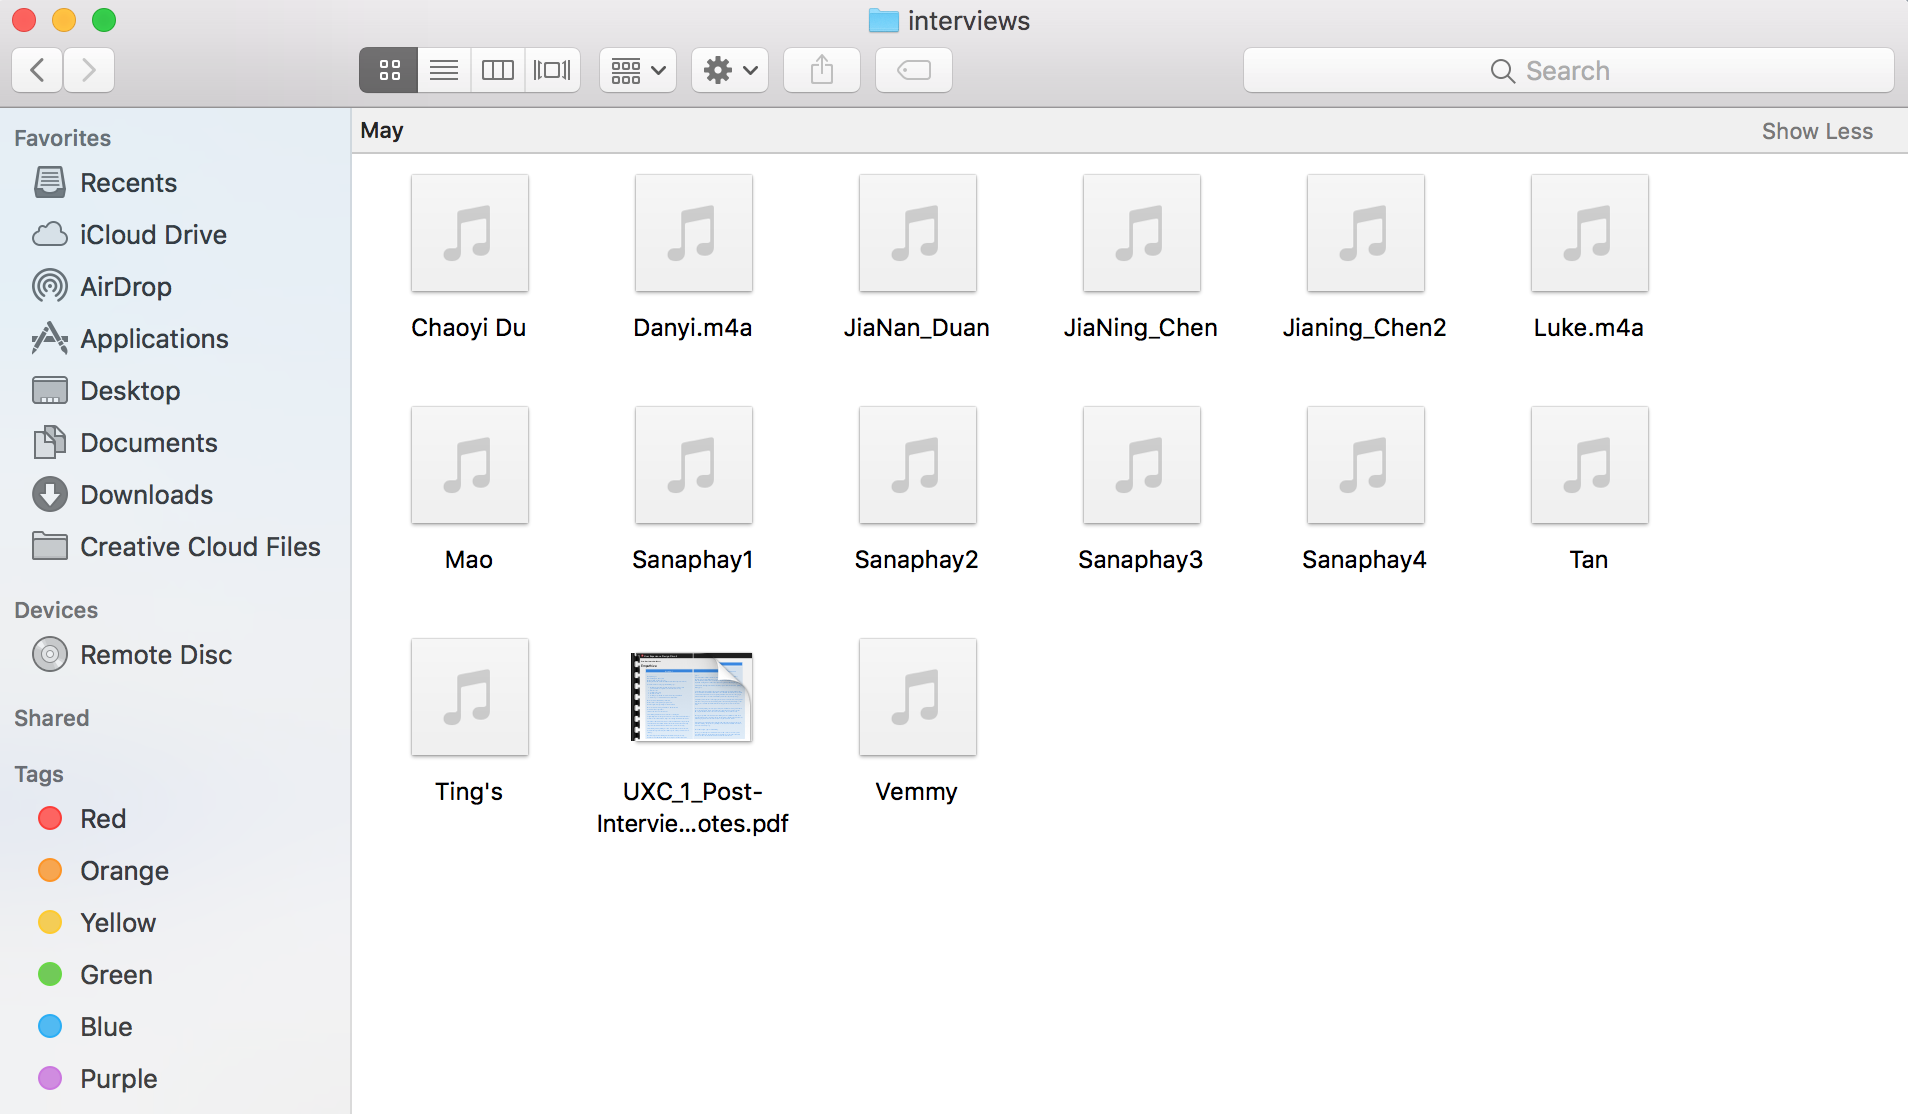Image resolution: width=1908 pixels, height=1114 pixels.
Task: Open Downloads in sidebar
Action: tap(175, 495)
